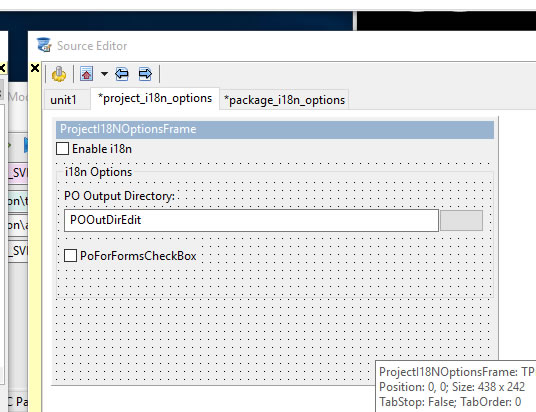Toggle the PoForFormsCheckBox checkbox
The width and height of the screenshot is (536, 412).
pyautogui.click(x=70, y=255)
